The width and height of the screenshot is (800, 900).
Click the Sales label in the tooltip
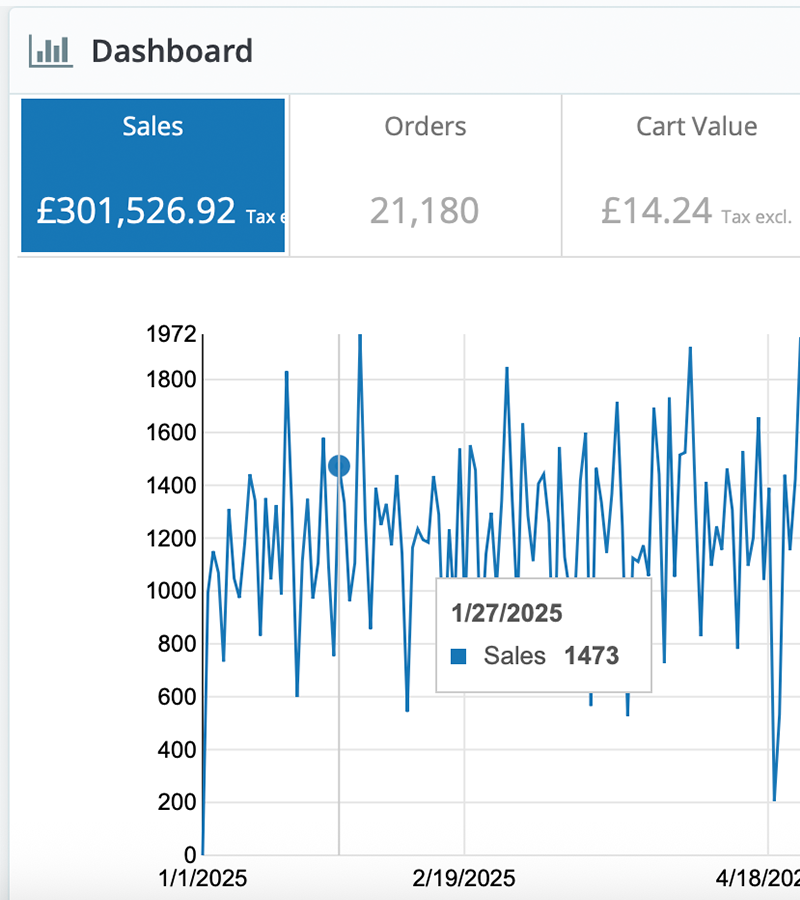[x=515, y=656]
